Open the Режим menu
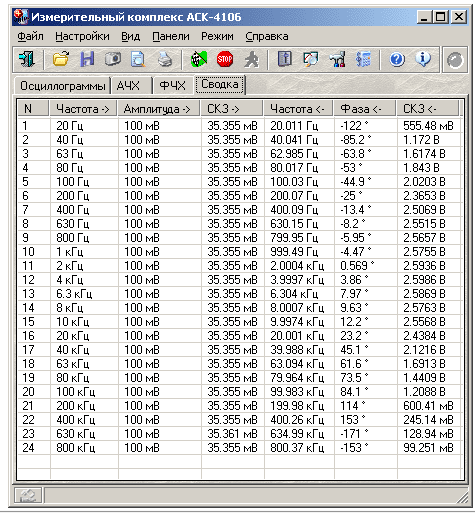 click(x=217, y=36)
